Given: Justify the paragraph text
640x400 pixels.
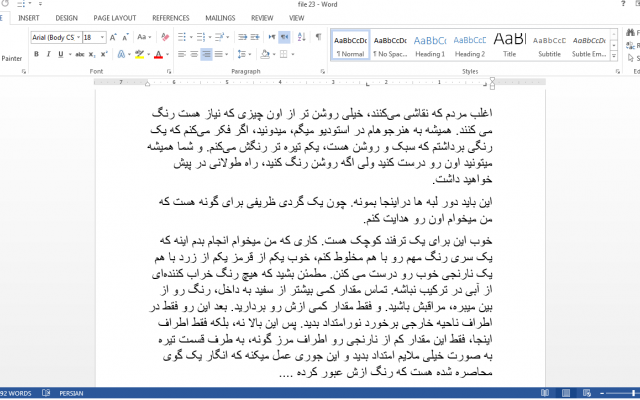Looking at the screenshot, I should (x=219, y=54).
